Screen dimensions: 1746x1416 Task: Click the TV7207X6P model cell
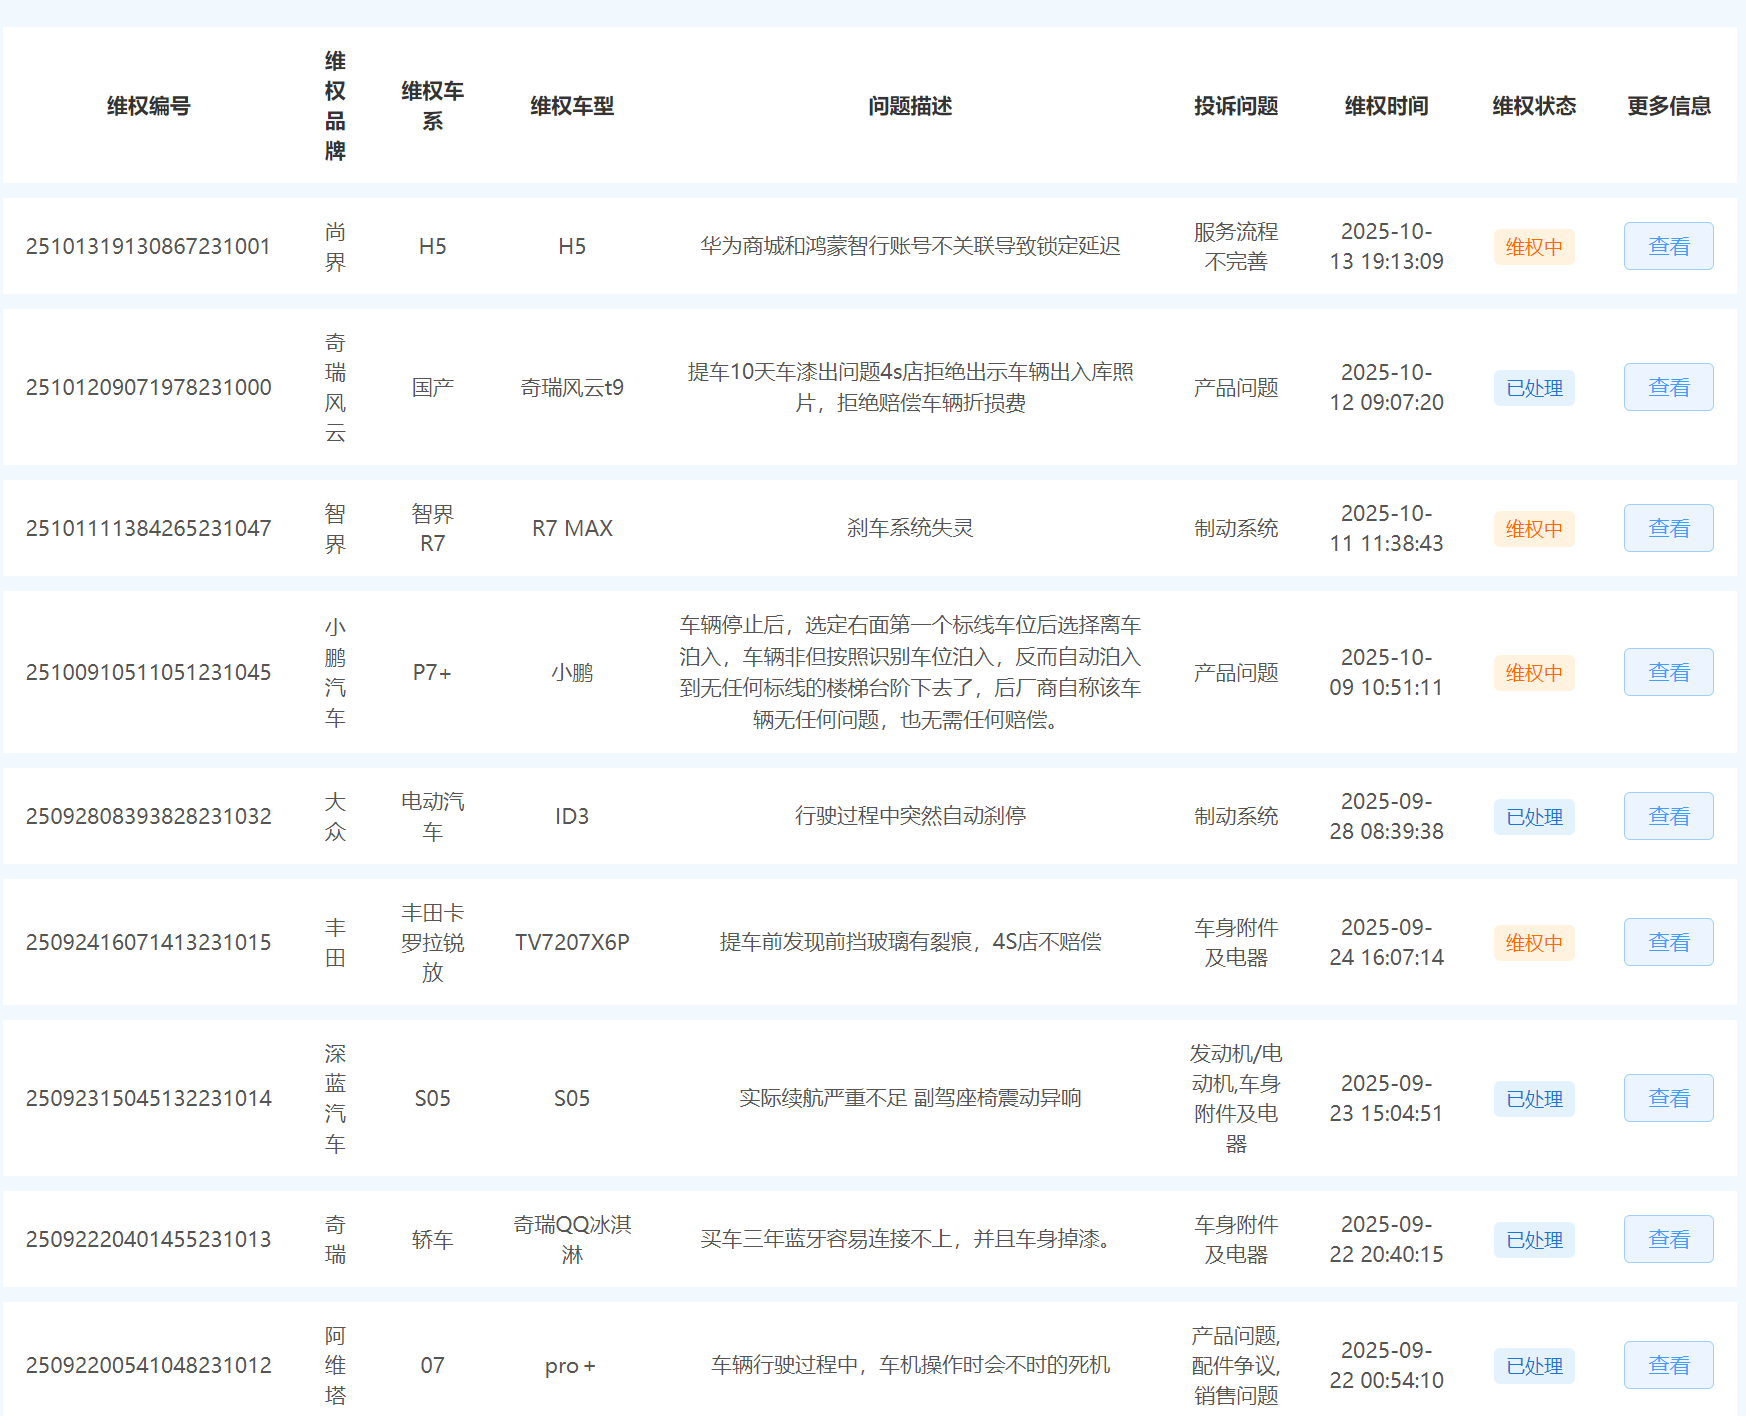[x=572, y=942]
